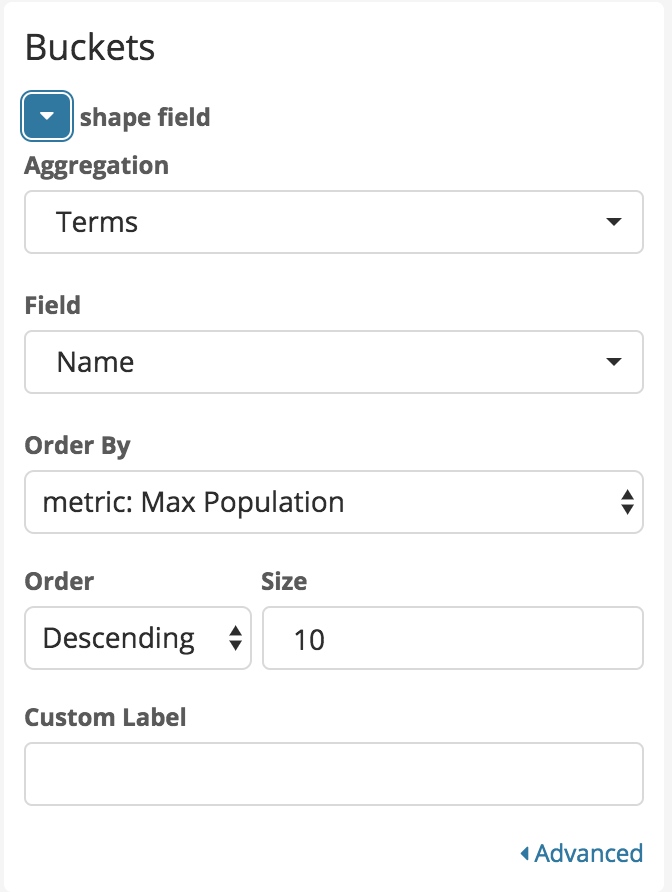Click the Size label text
Image resolution: width=672 pixels, height=892 pixels.
pos(284,581)
